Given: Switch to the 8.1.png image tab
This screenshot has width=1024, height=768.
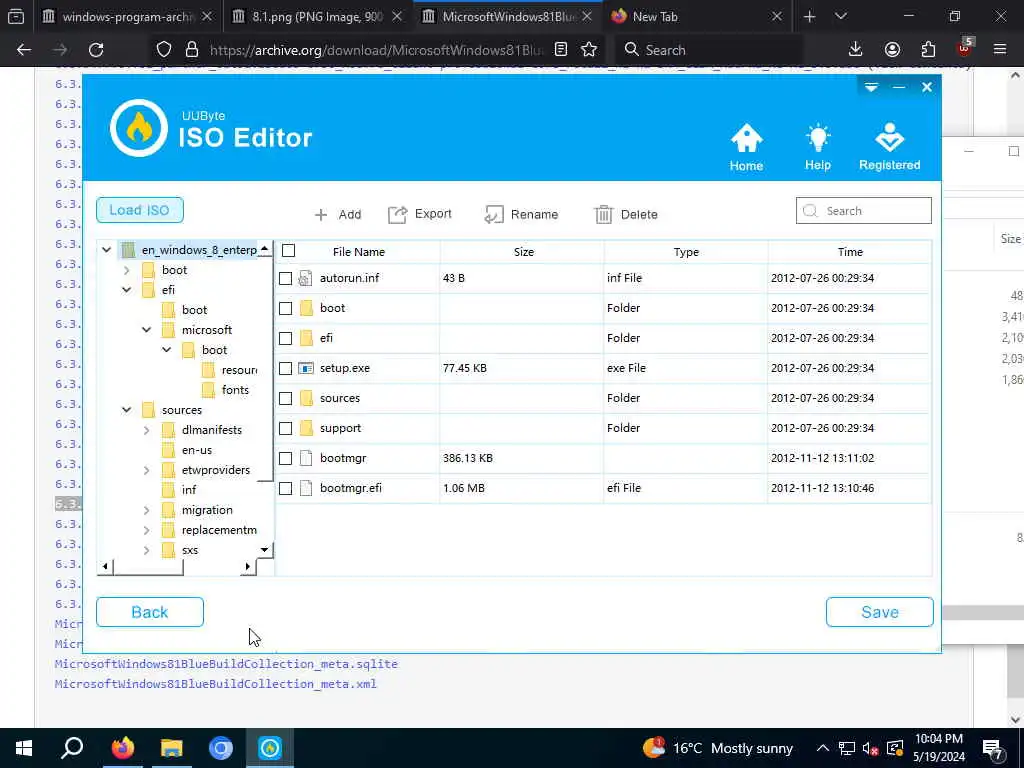Looking at the screenshot, I should point(317,17).
